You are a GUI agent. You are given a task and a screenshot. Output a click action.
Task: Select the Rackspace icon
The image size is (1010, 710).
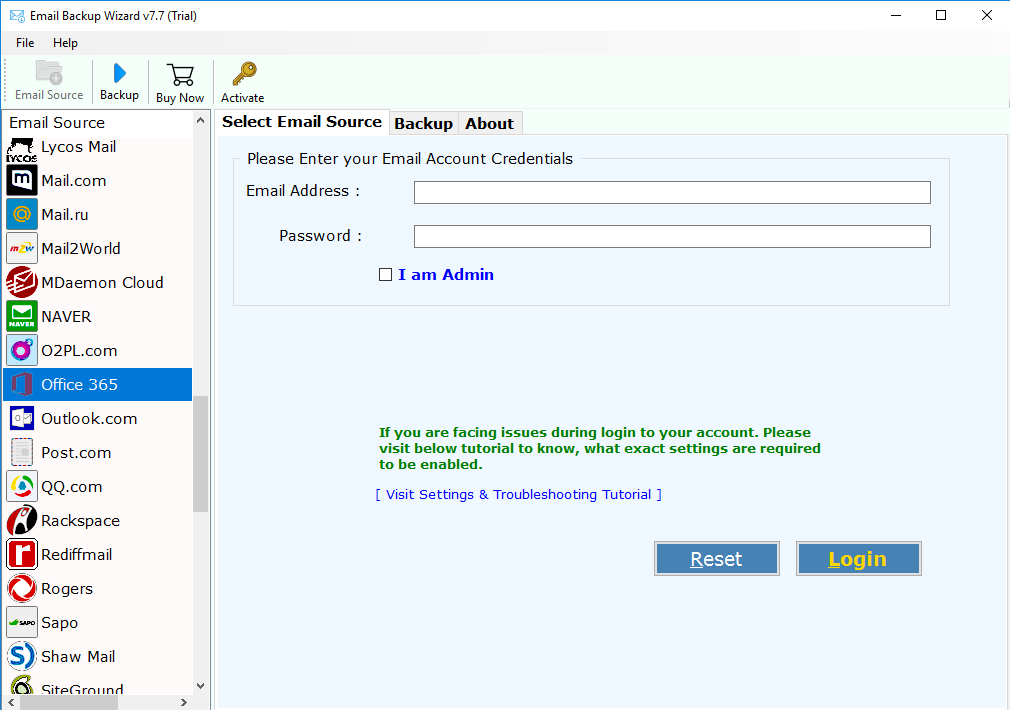click(22, 521)
